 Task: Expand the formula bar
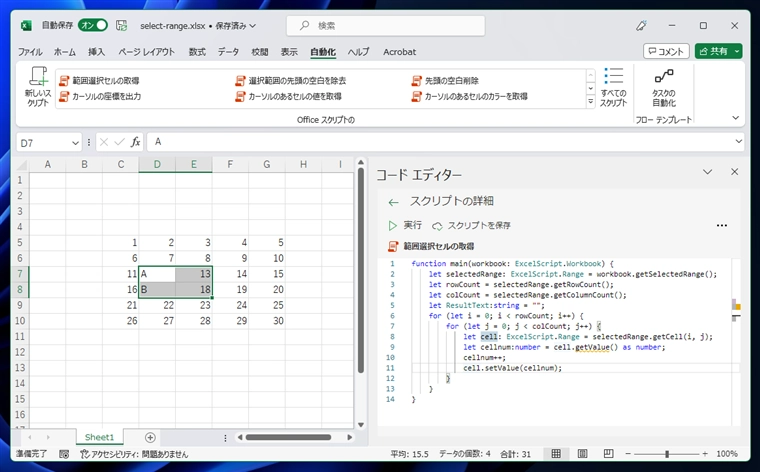[x=738, y=142]
